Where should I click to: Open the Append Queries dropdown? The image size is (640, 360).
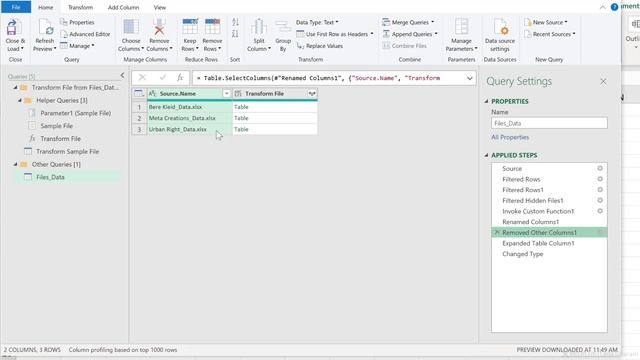pos(410,34)
